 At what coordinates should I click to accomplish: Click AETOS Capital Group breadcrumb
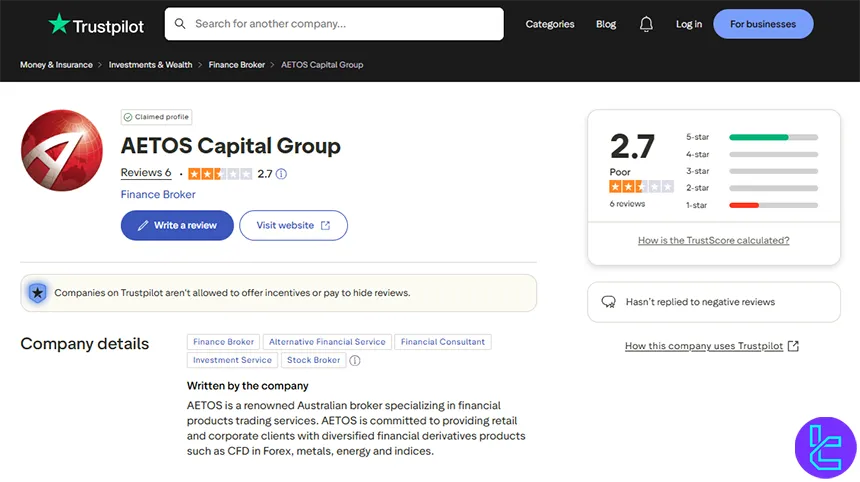[322, 65]
